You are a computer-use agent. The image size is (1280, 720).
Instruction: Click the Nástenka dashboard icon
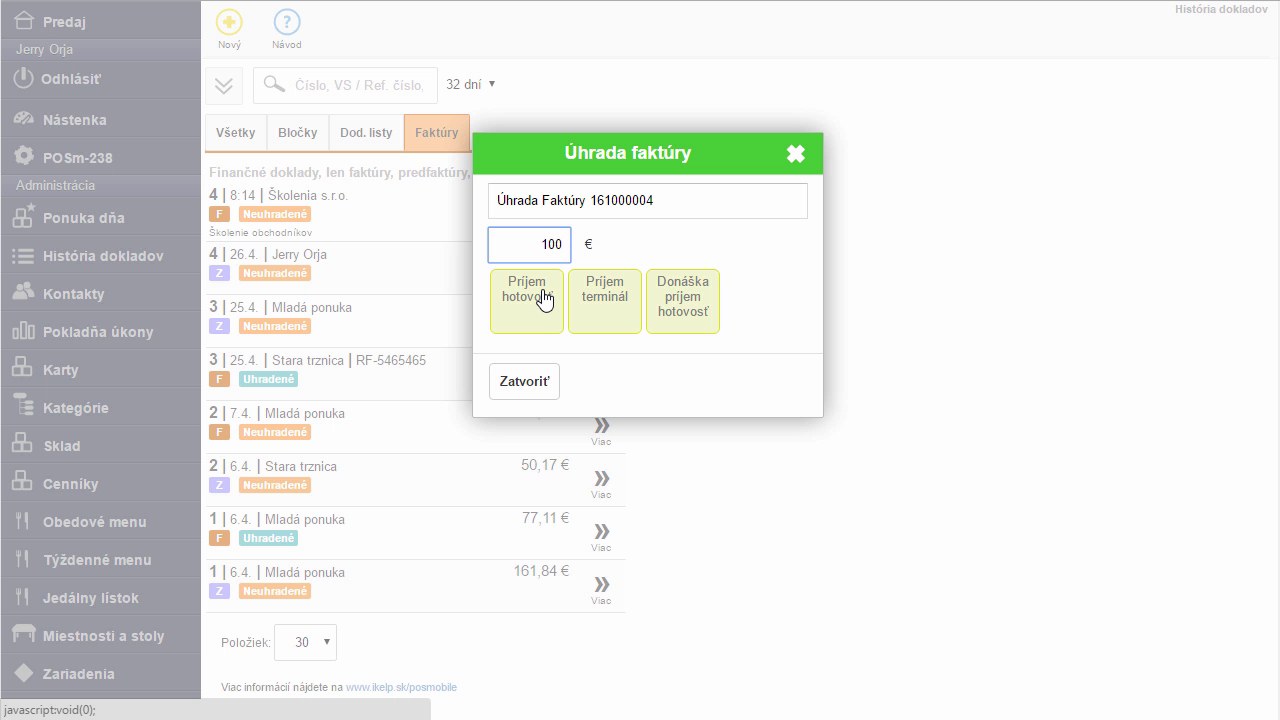tap(24, 119)
